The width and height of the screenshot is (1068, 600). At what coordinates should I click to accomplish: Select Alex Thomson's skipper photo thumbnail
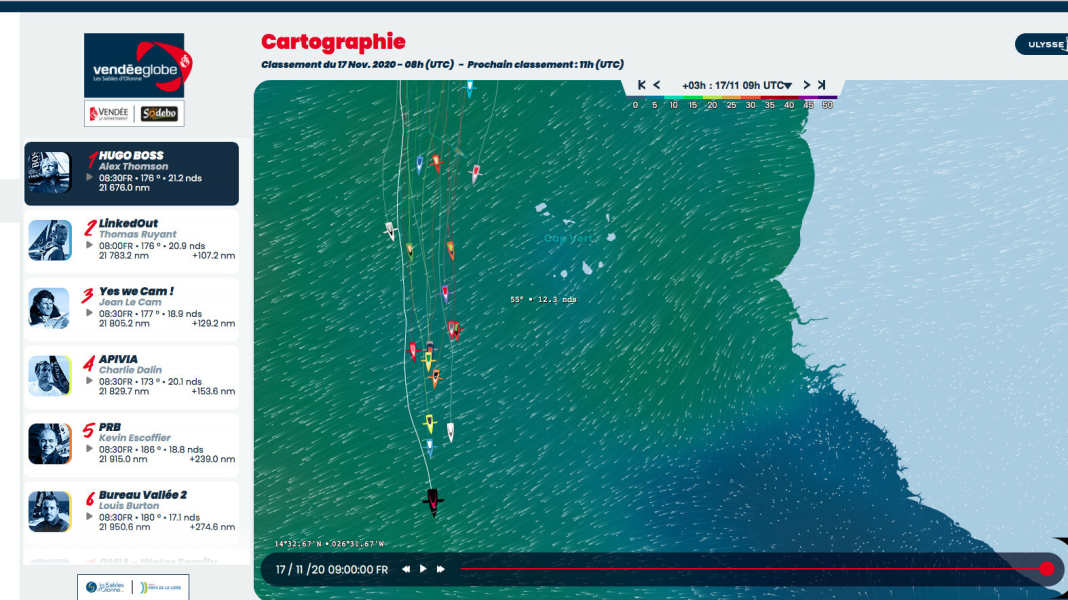point(49,173)
